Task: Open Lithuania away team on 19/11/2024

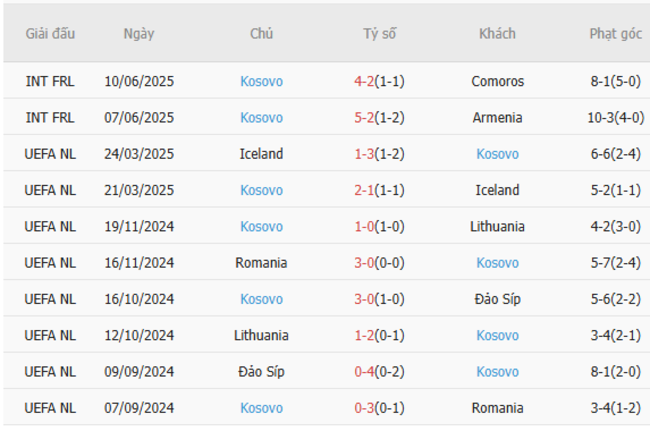Action: point(497,226)
